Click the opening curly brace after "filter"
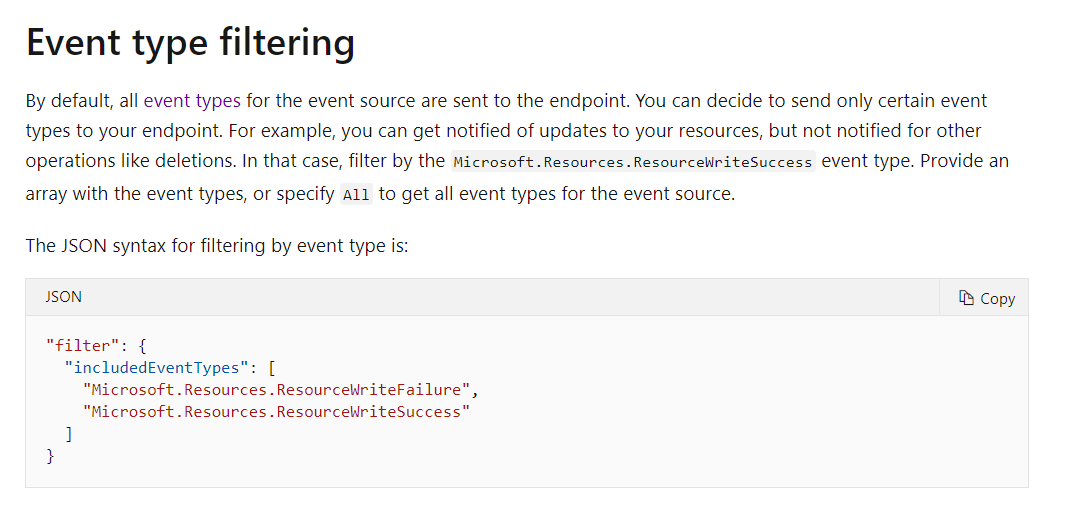Viewport: 1078px width, 515px height. [143, 346]
